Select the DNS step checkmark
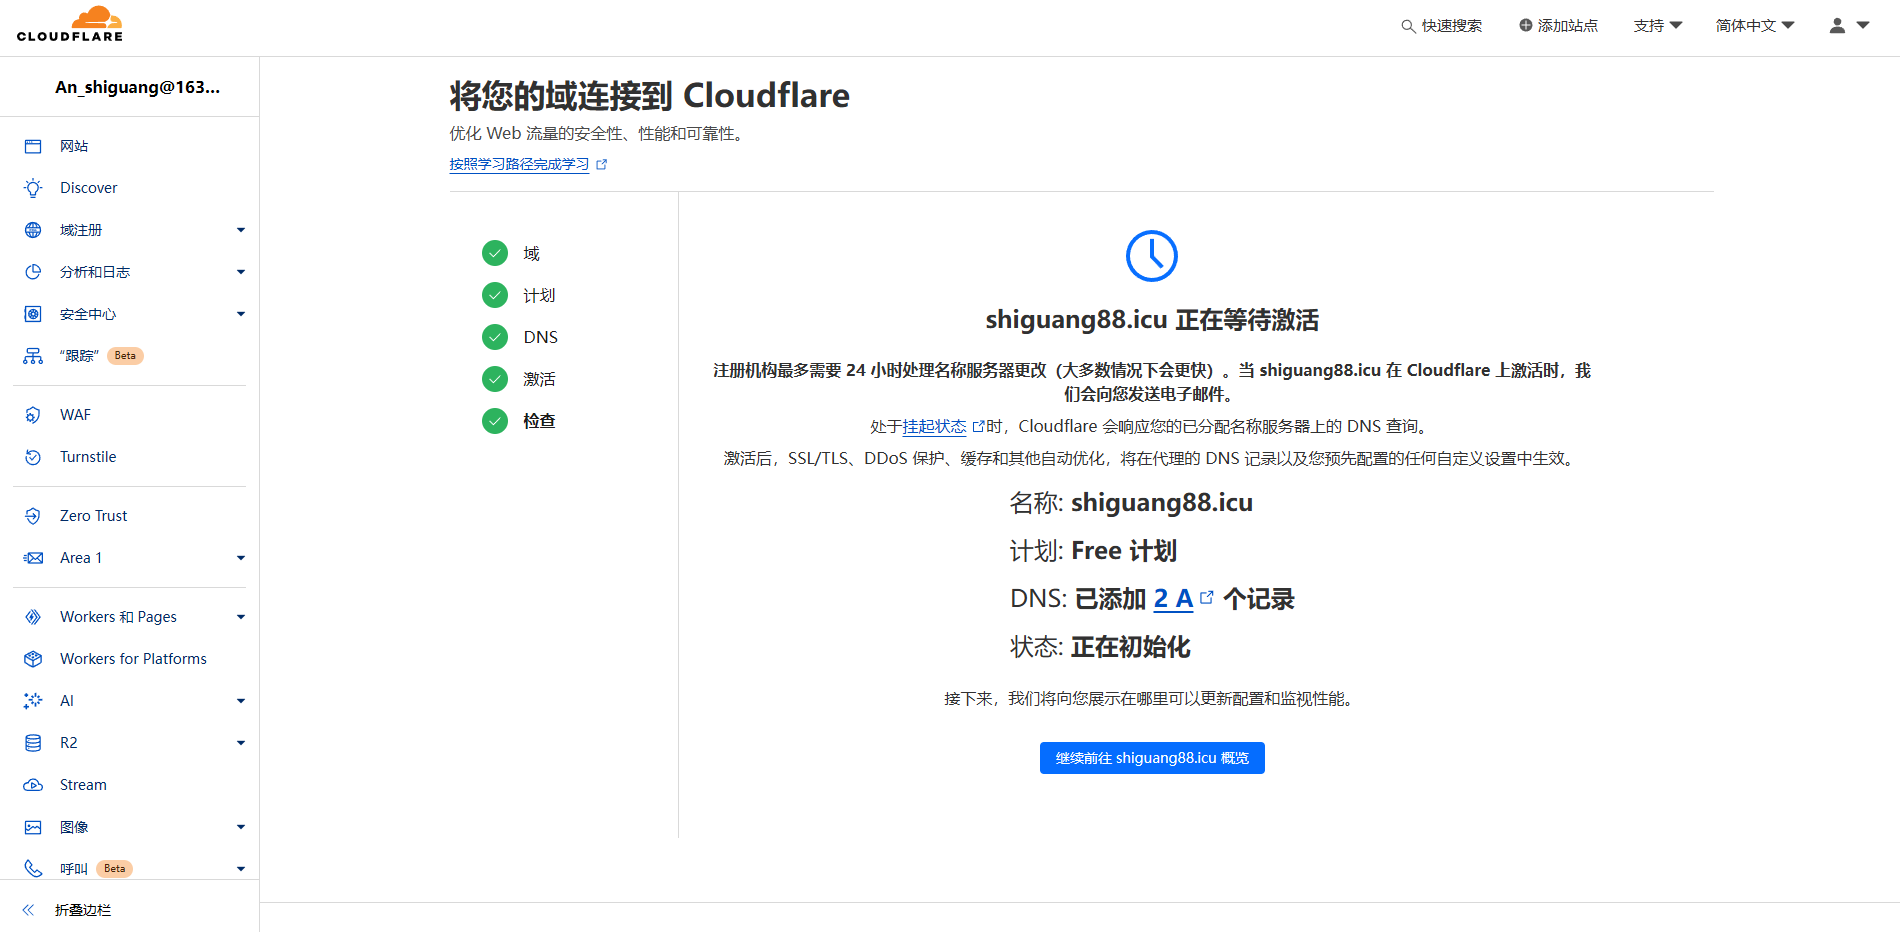 [x=495, y=337]
